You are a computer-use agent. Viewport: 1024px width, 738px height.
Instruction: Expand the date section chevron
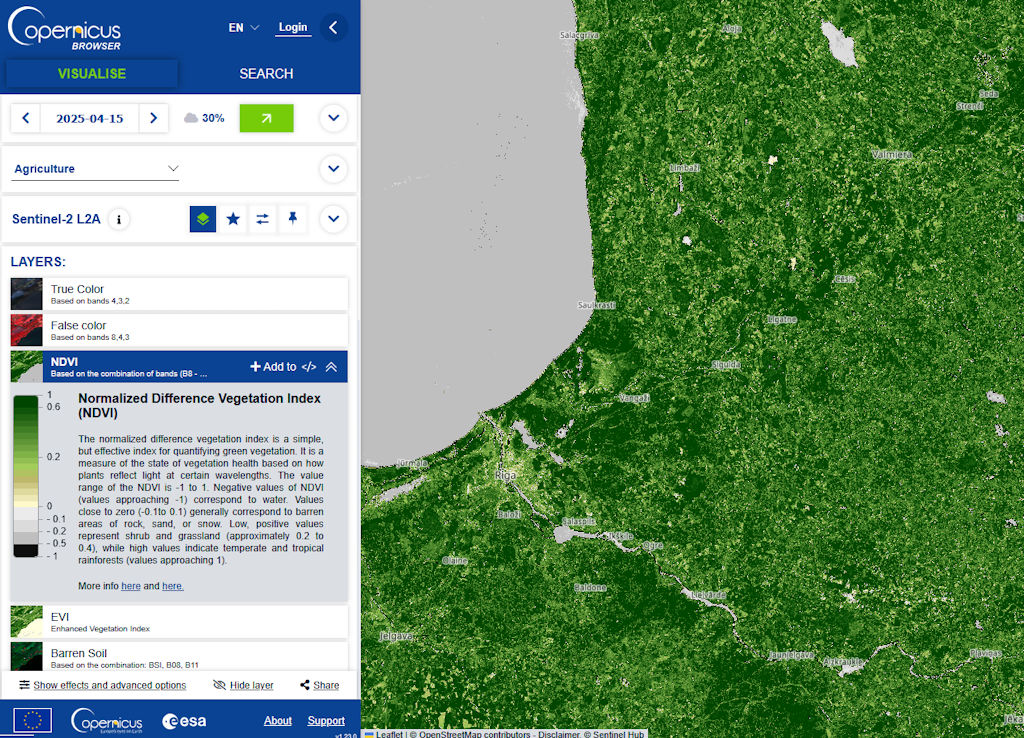tap(333, 118)
